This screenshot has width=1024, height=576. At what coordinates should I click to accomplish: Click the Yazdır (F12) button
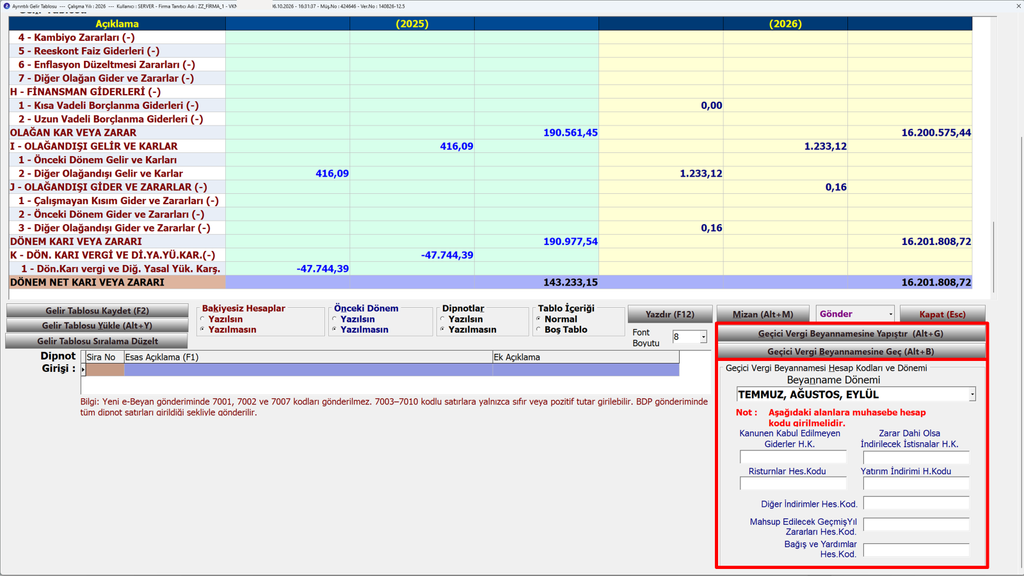point(669,314)
